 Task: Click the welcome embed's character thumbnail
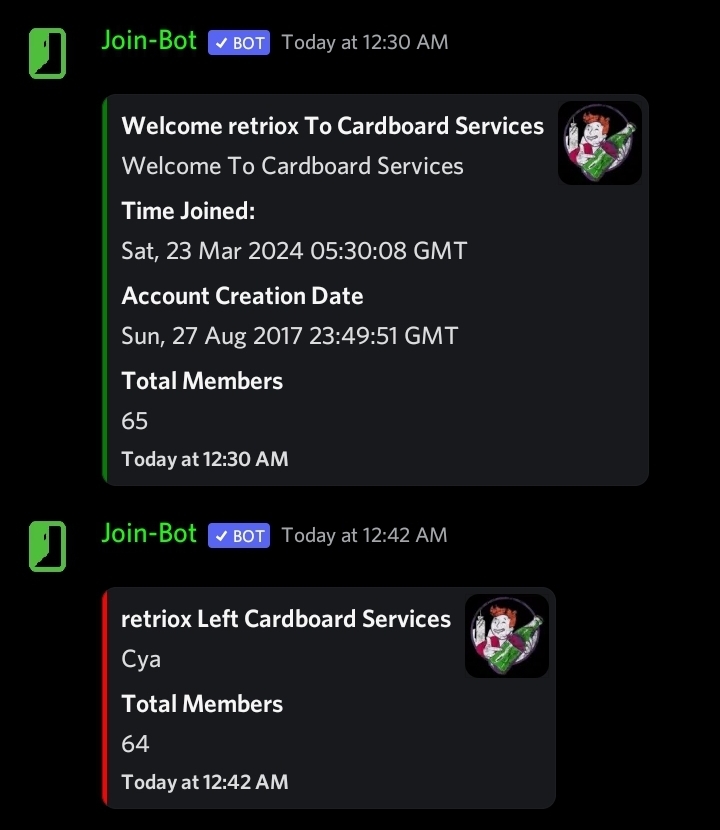pos(599,142)
